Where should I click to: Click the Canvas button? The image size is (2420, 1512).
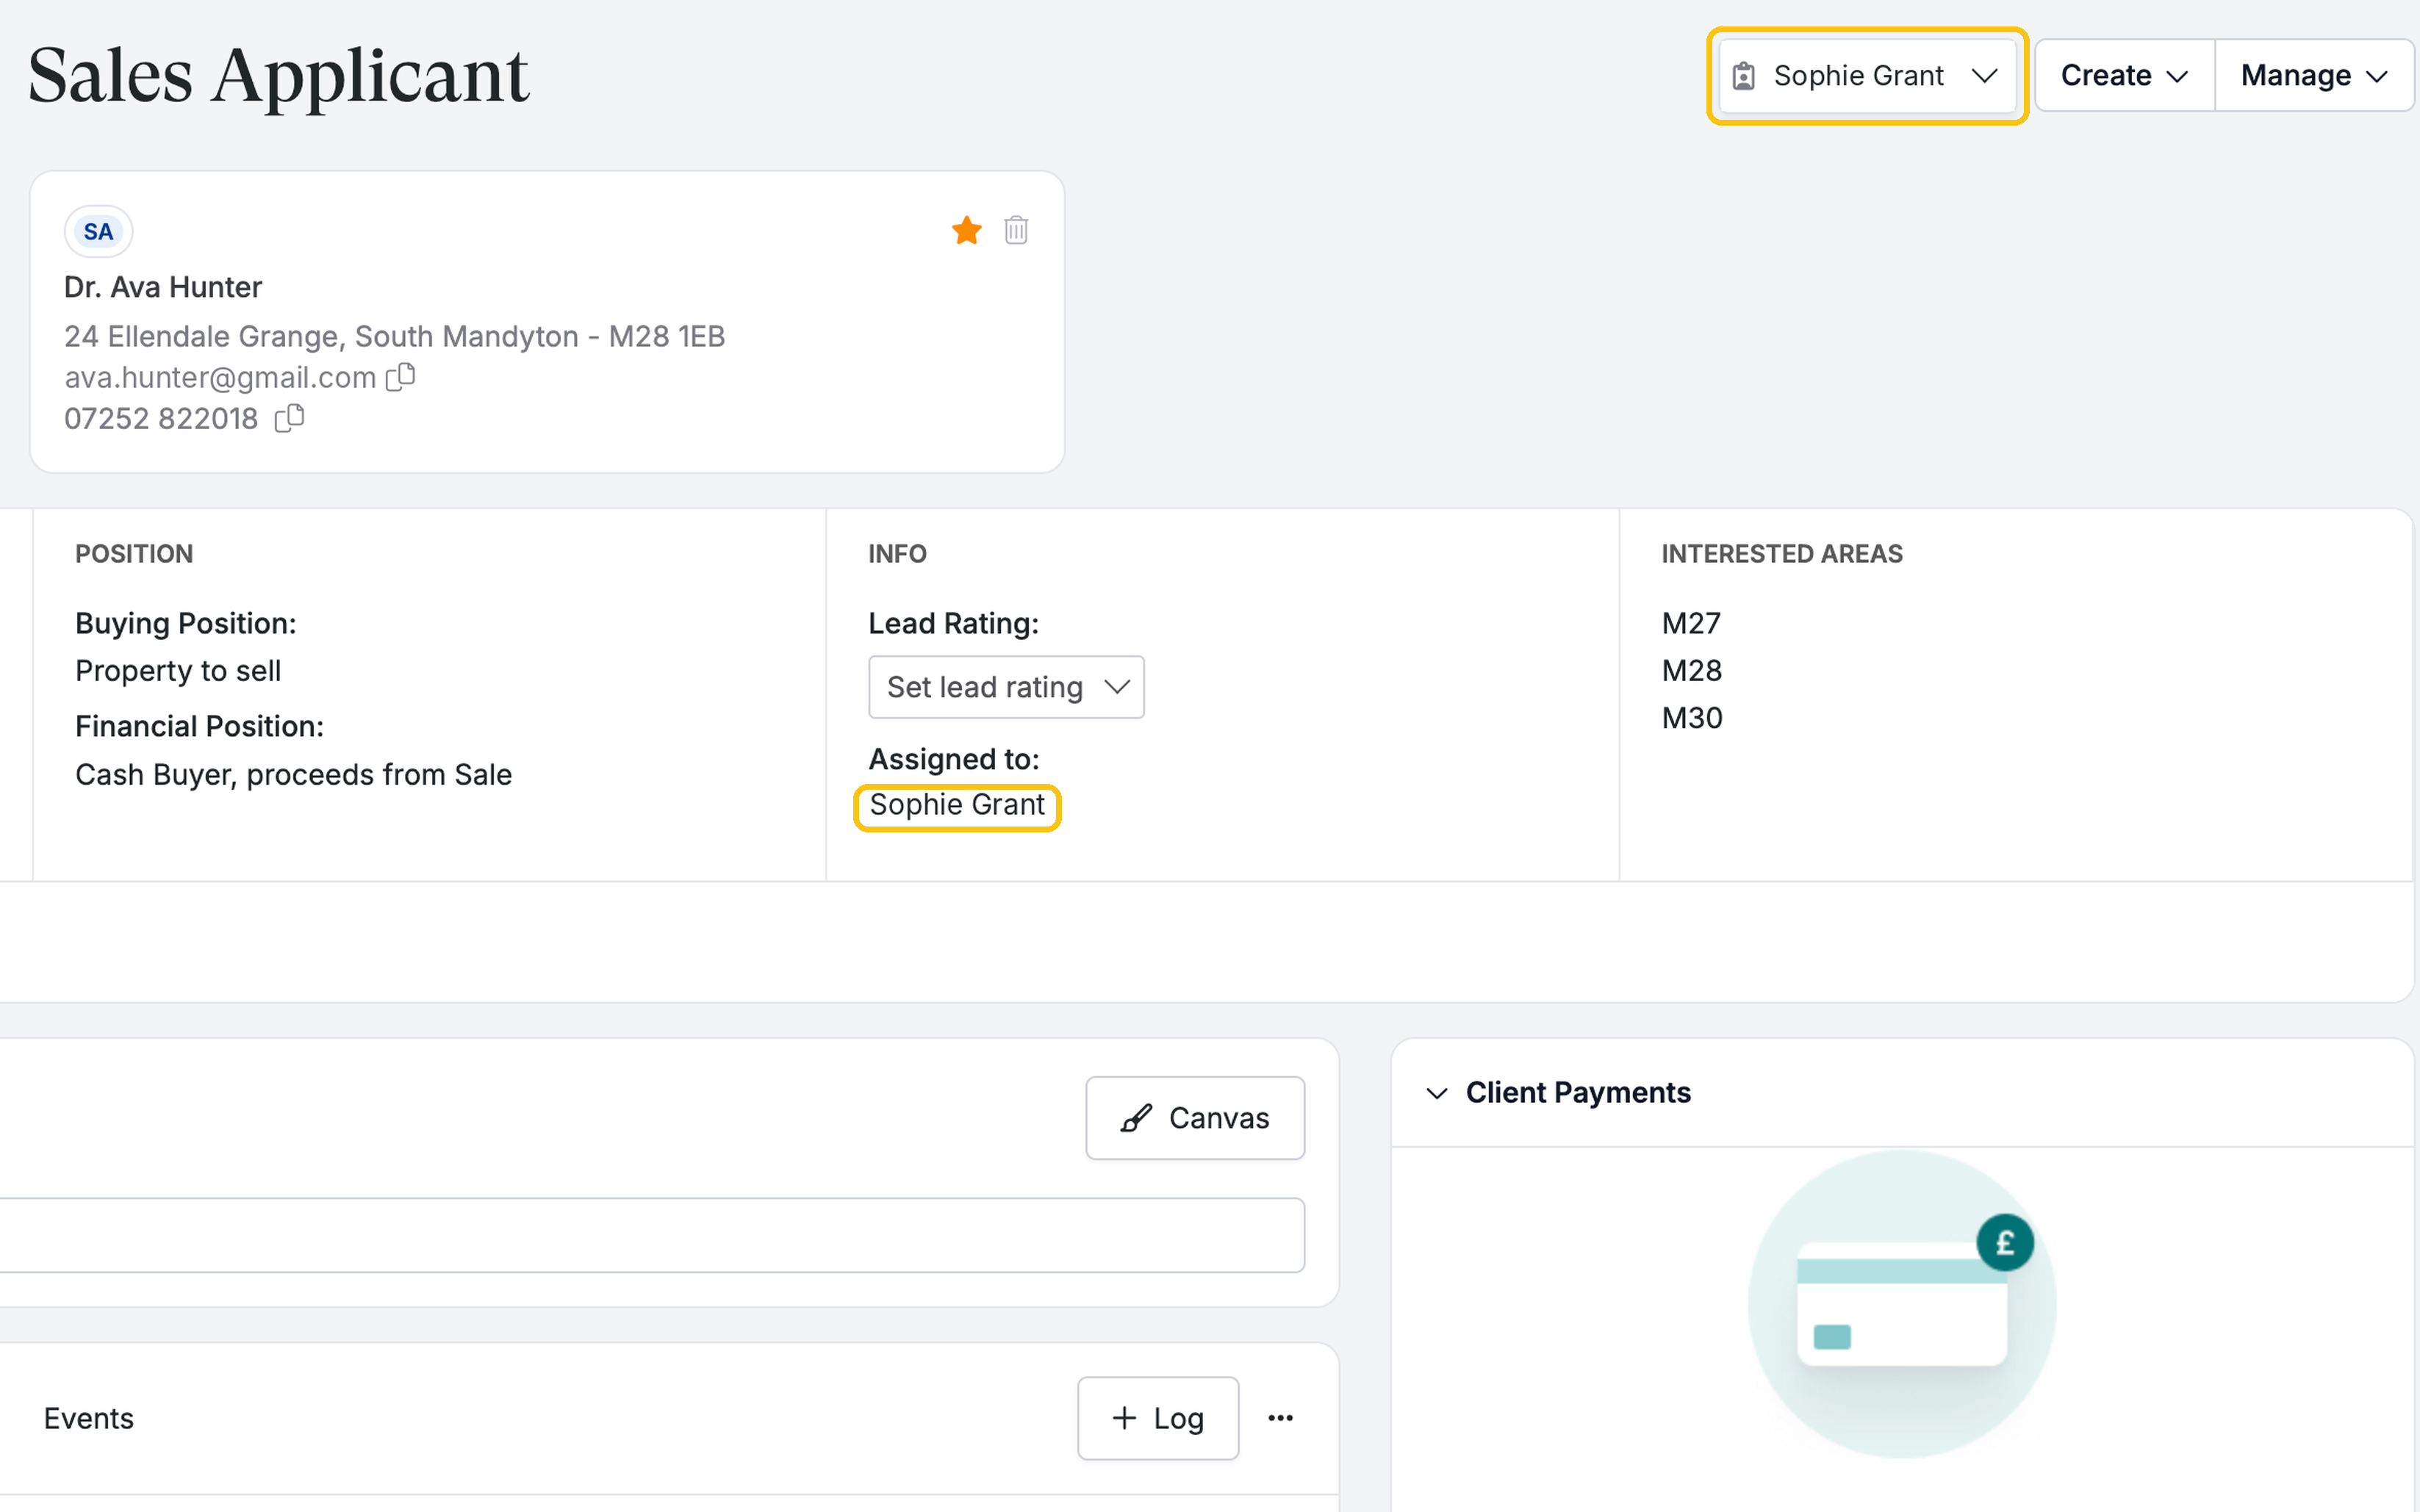click(1195, 1118)
